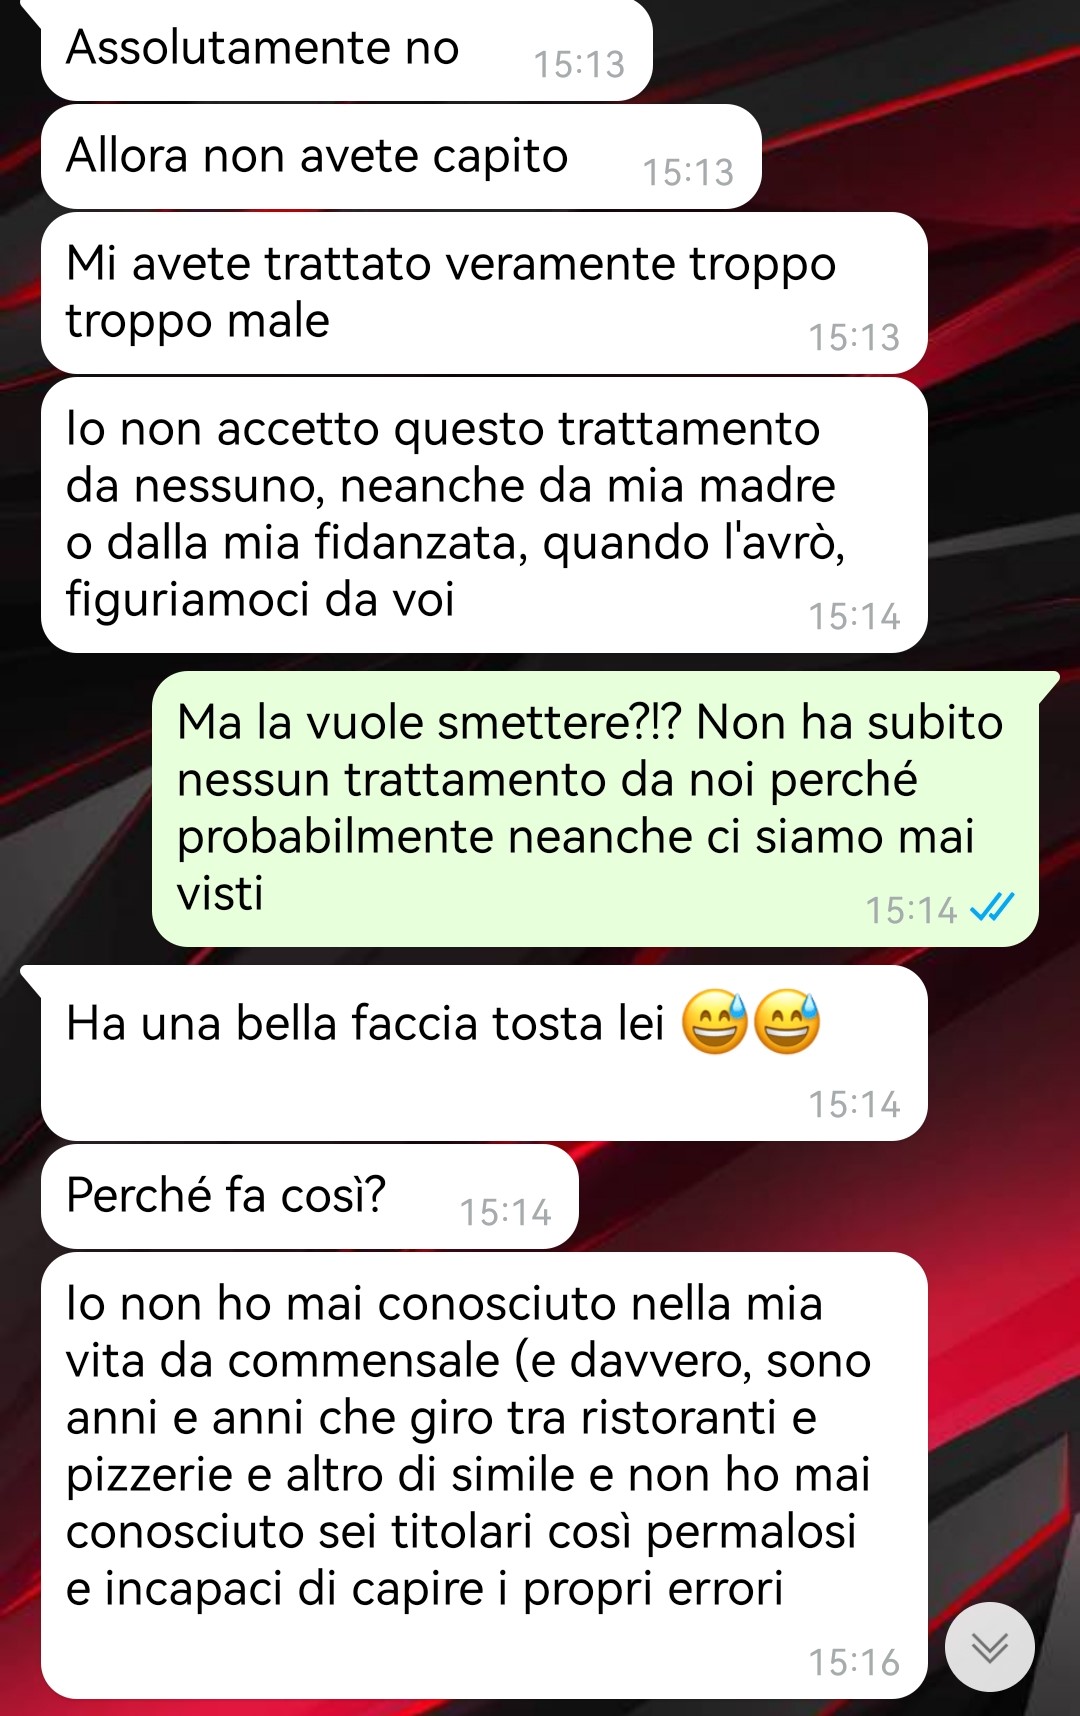Tap the 15:13 time beside 'Assolutamente no'
This screenshot has height=1716, width=1080.
pos(579,64)
